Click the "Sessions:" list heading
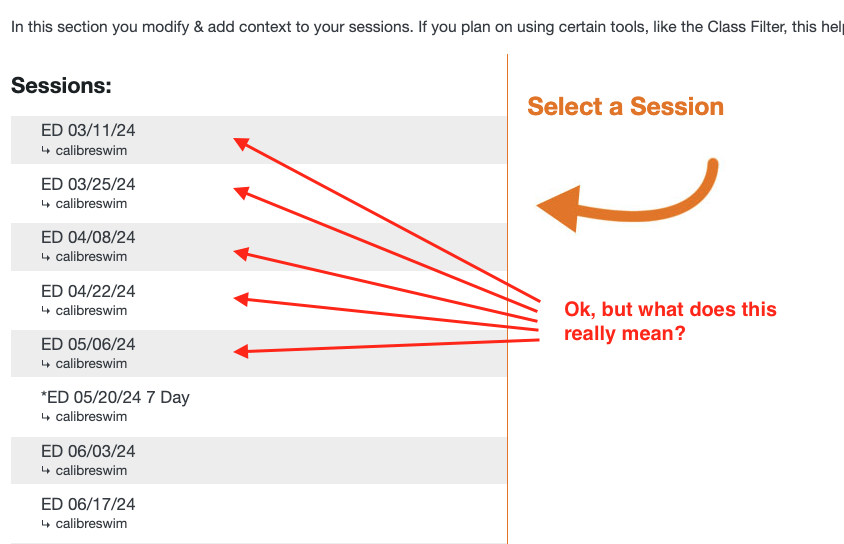The height and width of the screenshot is (544, 844). coord(61,86)
